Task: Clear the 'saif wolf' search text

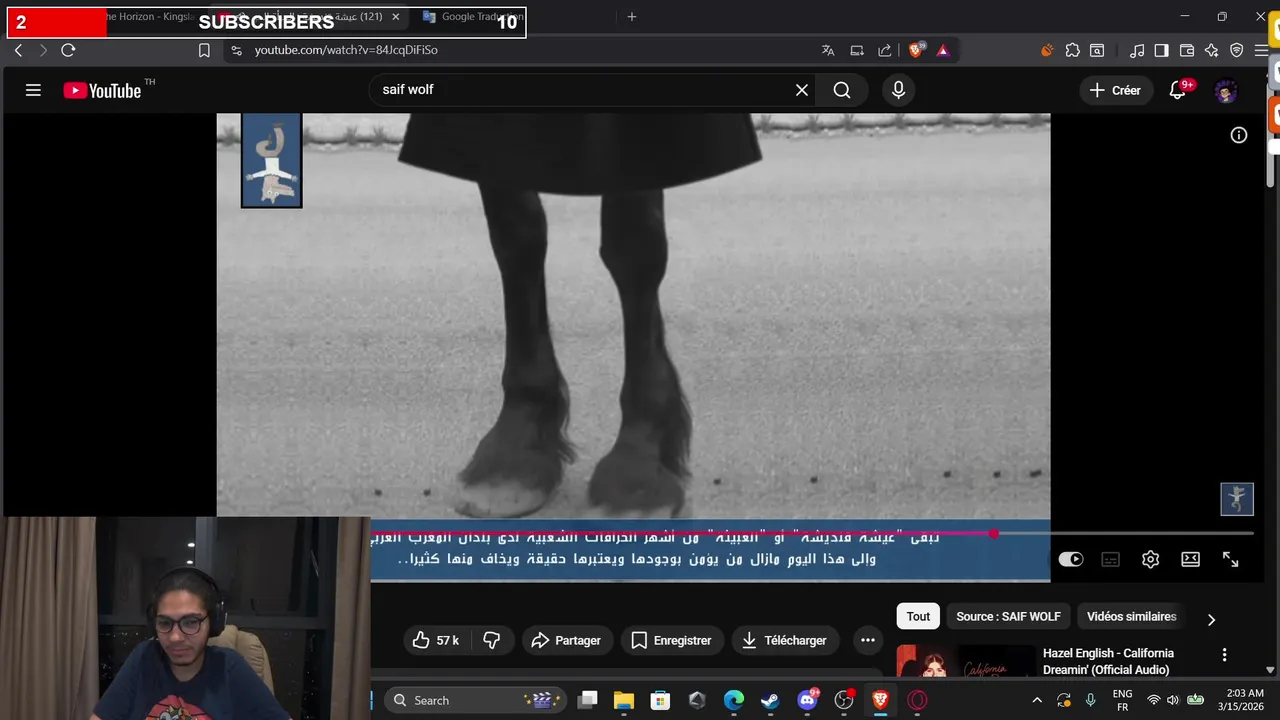Action: click(x=802, y=90)
